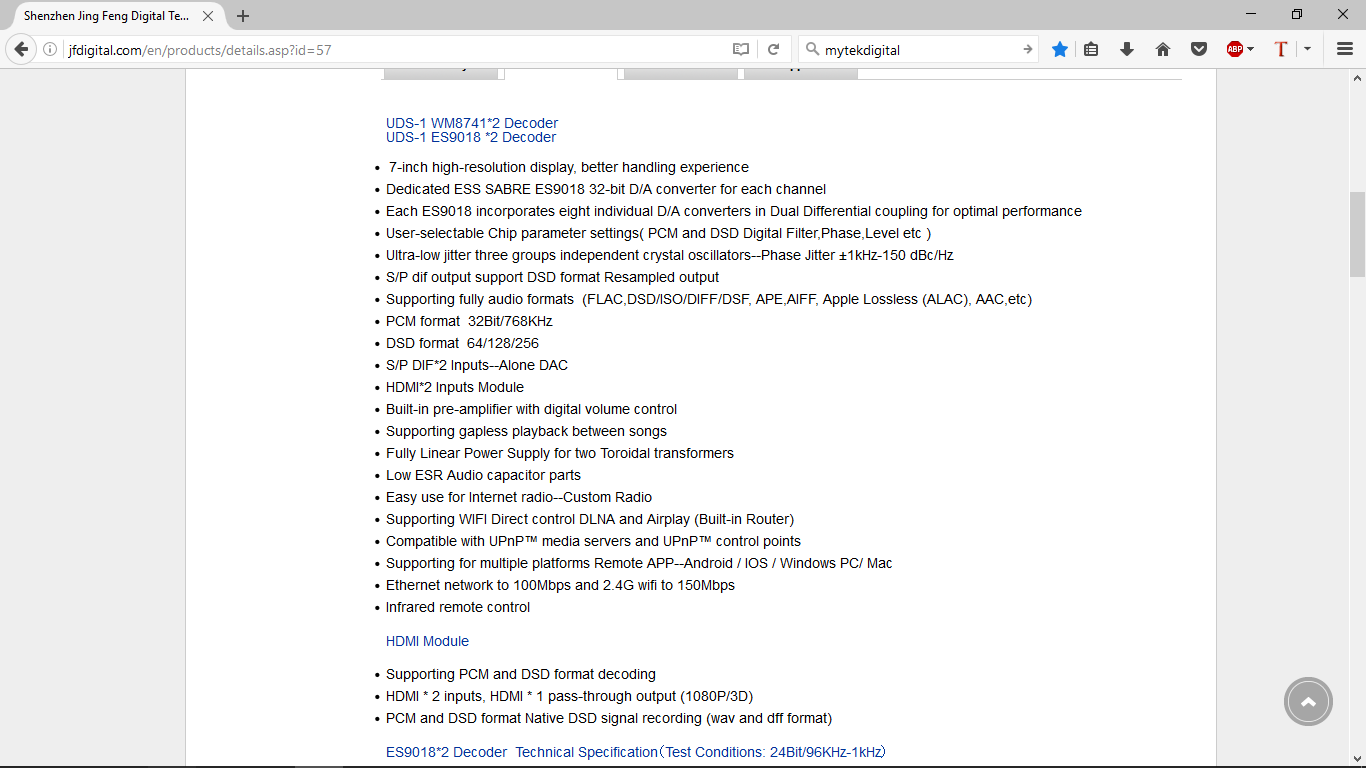Click the scroll-to-top round button
Image resolution: width=1366 pixels, height=768 pixels.
pos(1308,702)
